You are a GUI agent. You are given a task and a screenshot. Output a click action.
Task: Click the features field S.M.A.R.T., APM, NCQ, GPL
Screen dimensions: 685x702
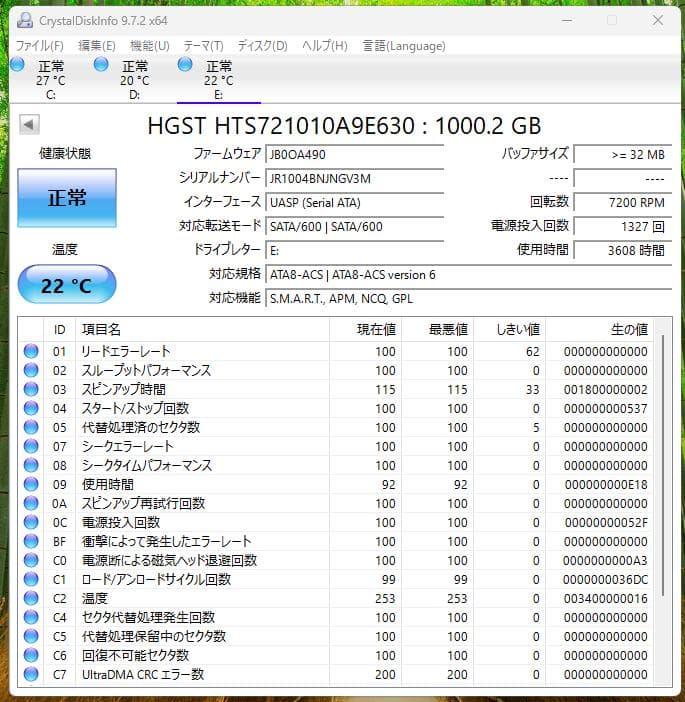click(x=469, y=298)
